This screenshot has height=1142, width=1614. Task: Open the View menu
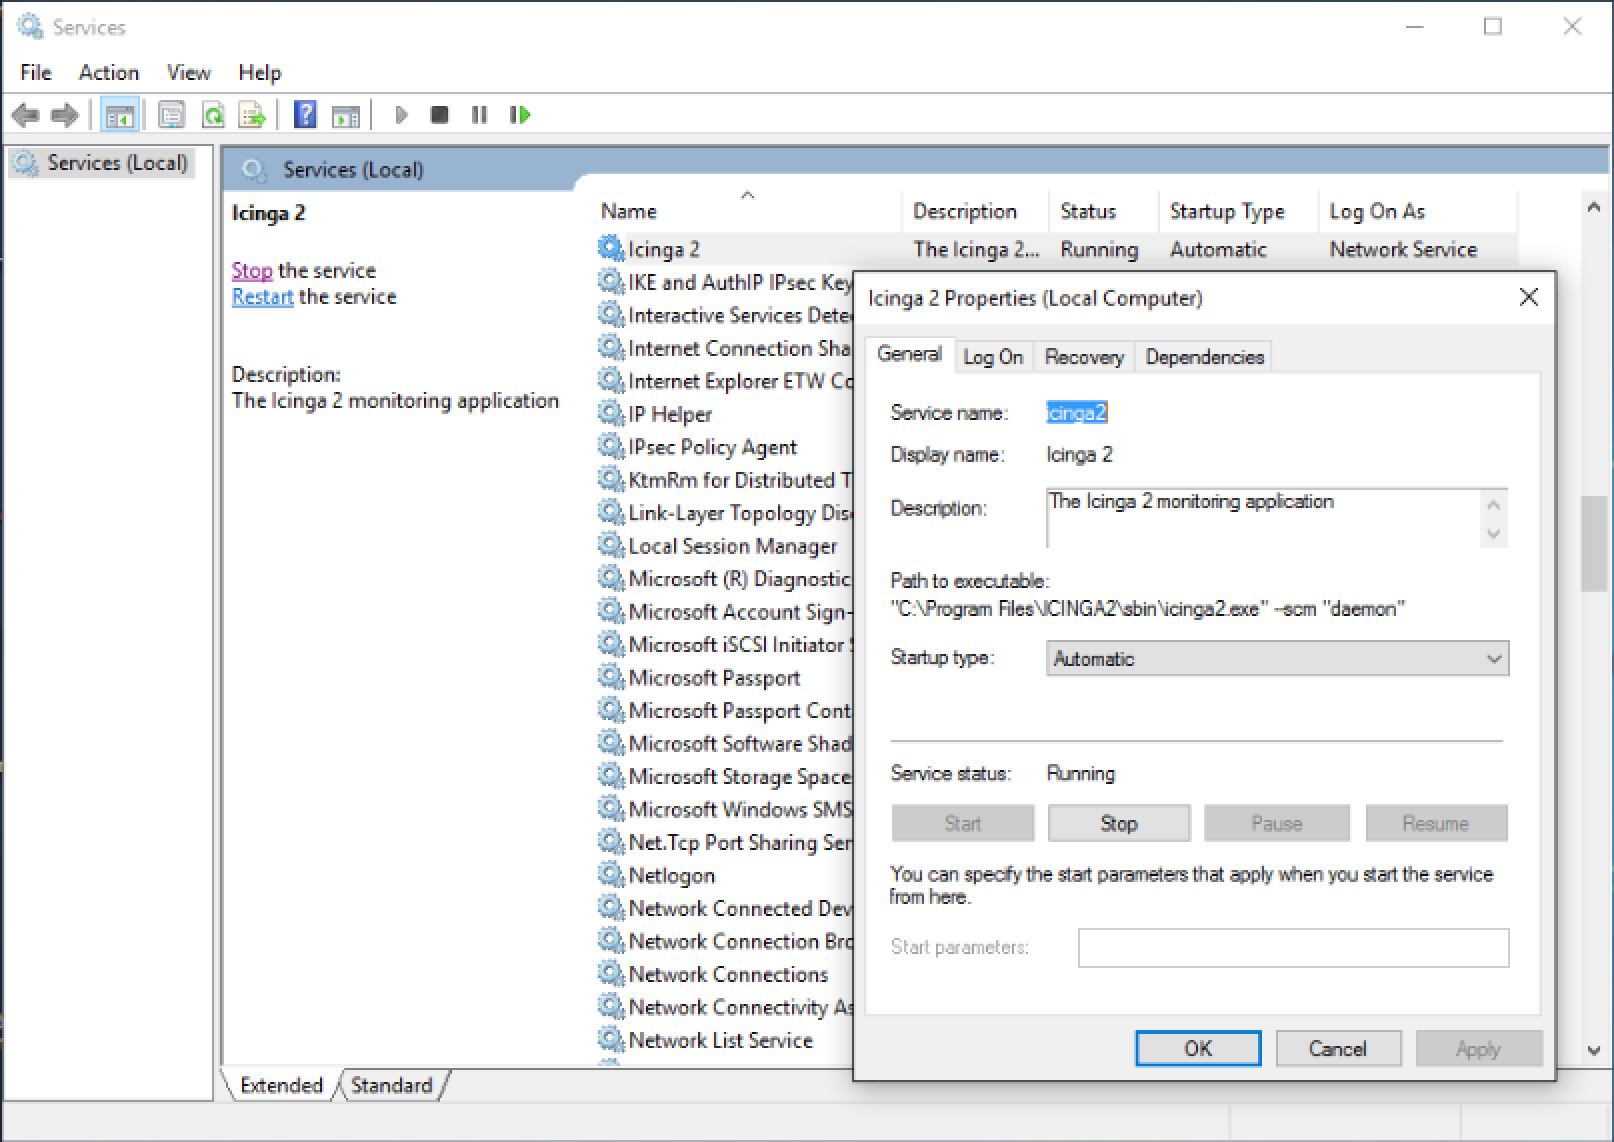[x=188, y=73]
